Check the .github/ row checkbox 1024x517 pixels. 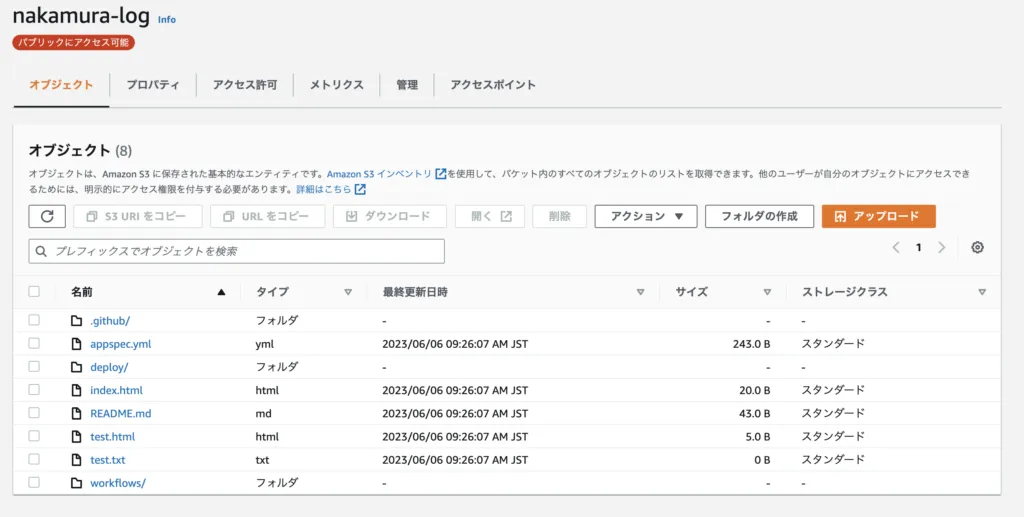[x=34, y=320]
